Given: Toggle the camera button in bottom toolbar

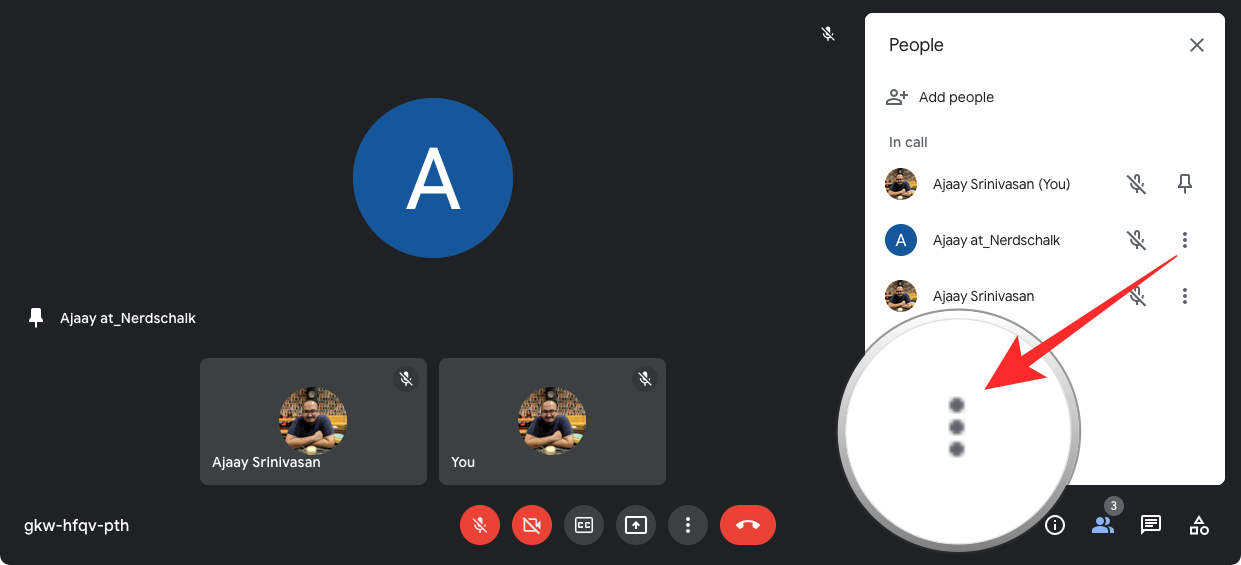Looking at the screenshot, I should tap(532, 525).
